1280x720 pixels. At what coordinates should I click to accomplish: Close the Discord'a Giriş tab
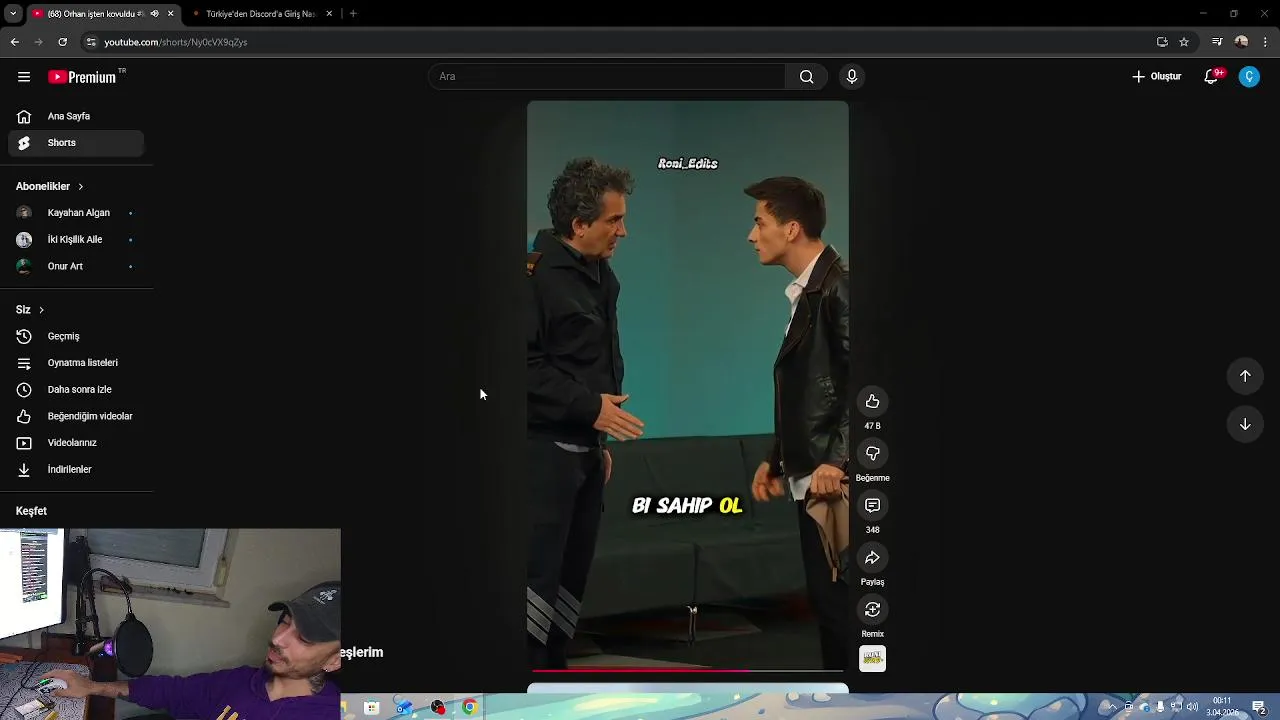click(x=329, y=14)
